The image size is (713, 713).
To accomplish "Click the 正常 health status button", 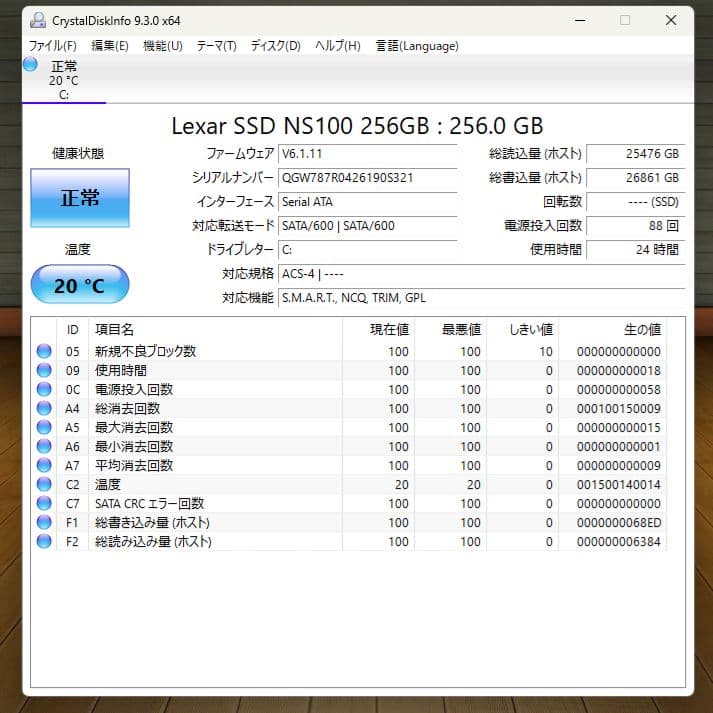I will point(80,198).
